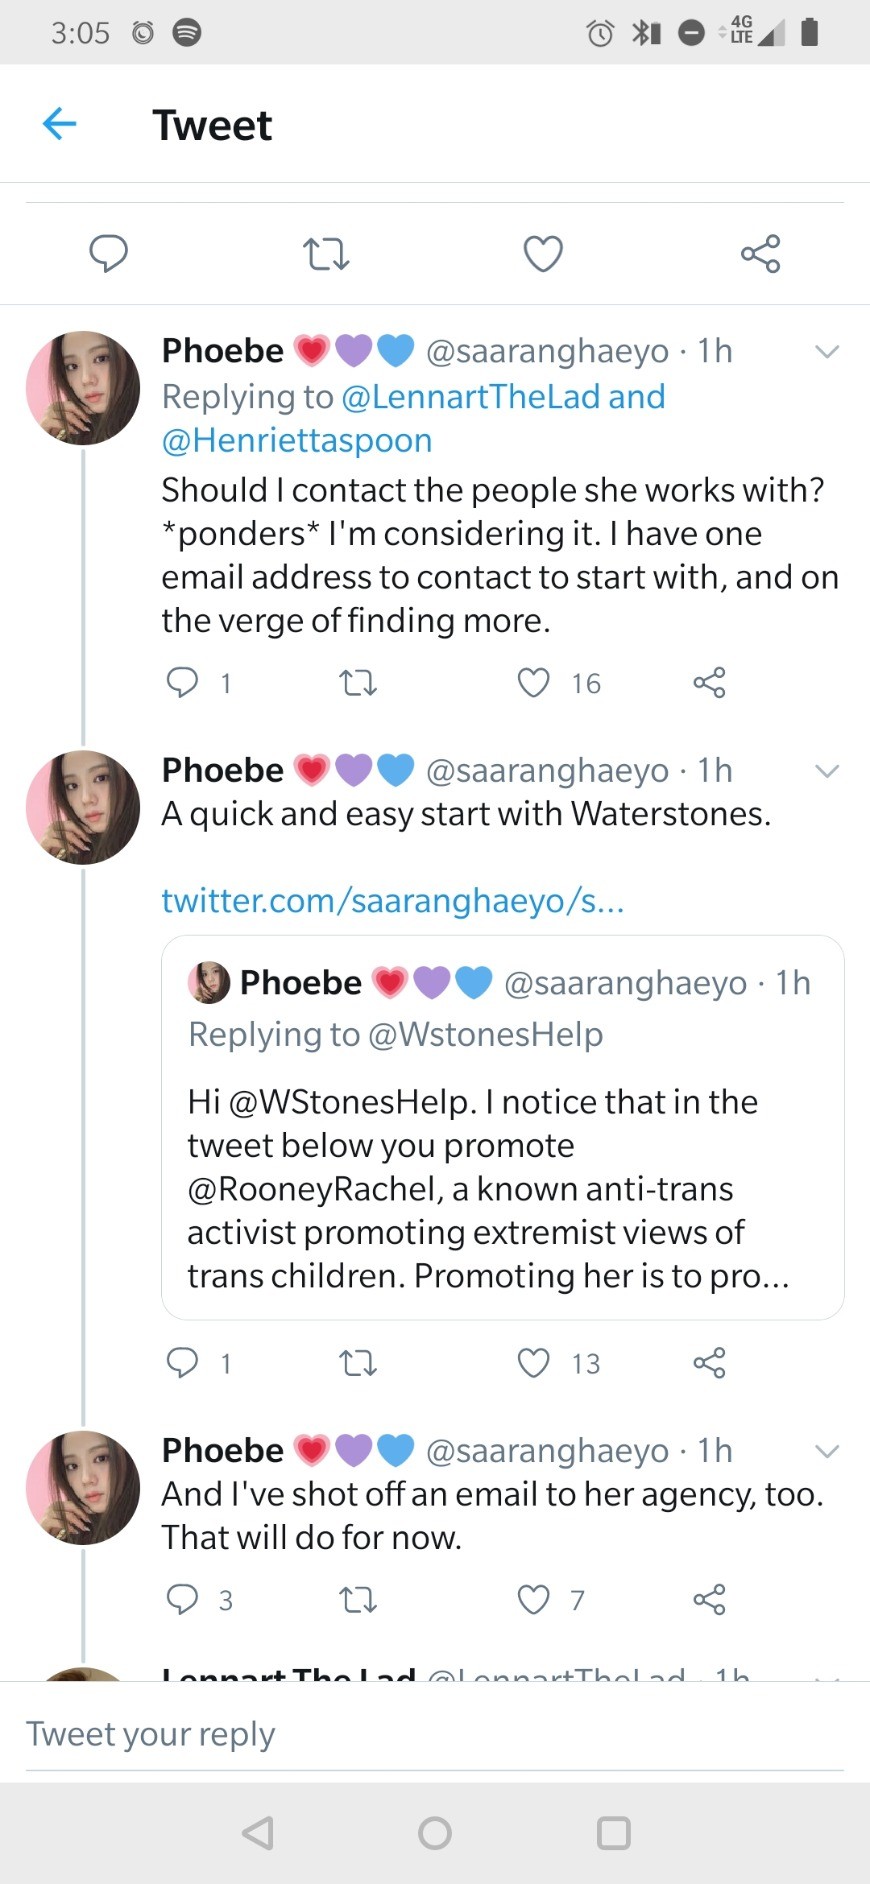Open dropdown arrow on Waterstones tweet
Image resolution: width=870 pixels, height=1884 pixels.
(x=827, y=771)
